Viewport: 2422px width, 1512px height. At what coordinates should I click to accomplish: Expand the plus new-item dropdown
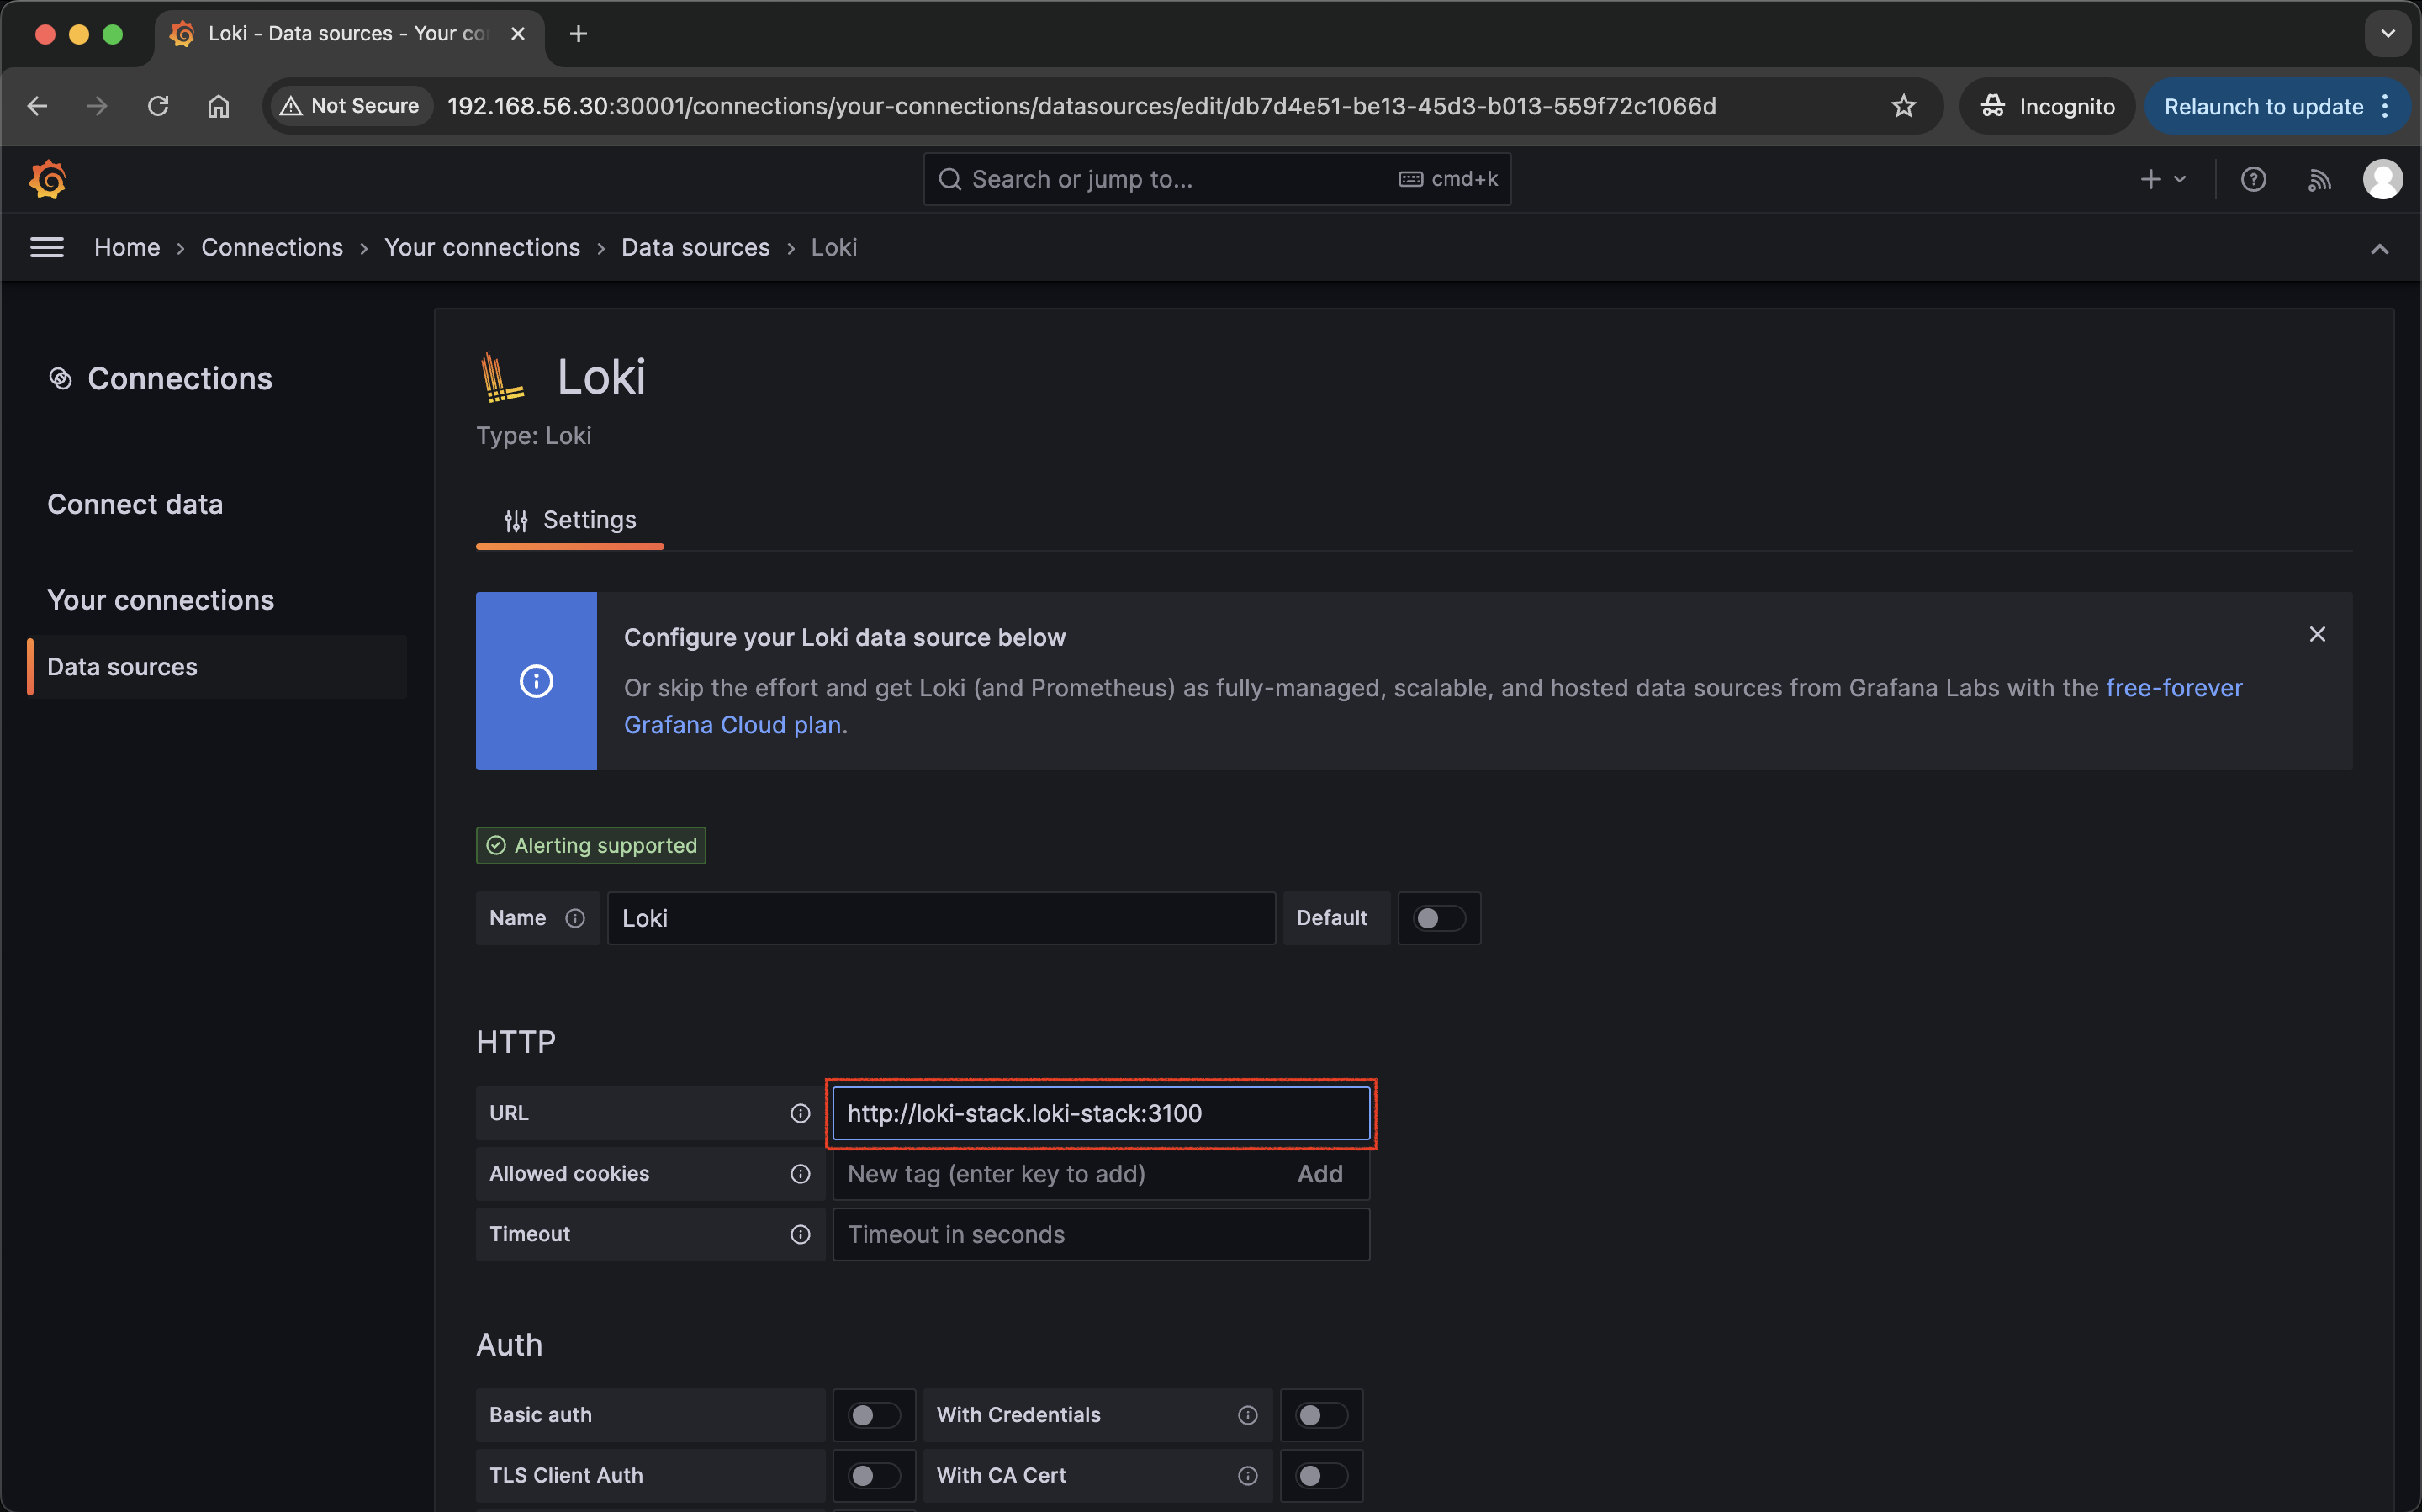[x=2162, y=179]
